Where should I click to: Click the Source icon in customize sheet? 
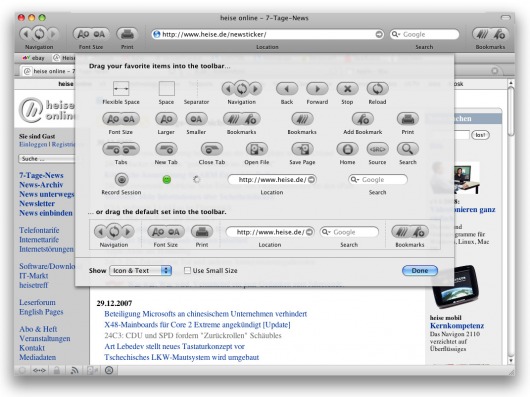(377, 149)
